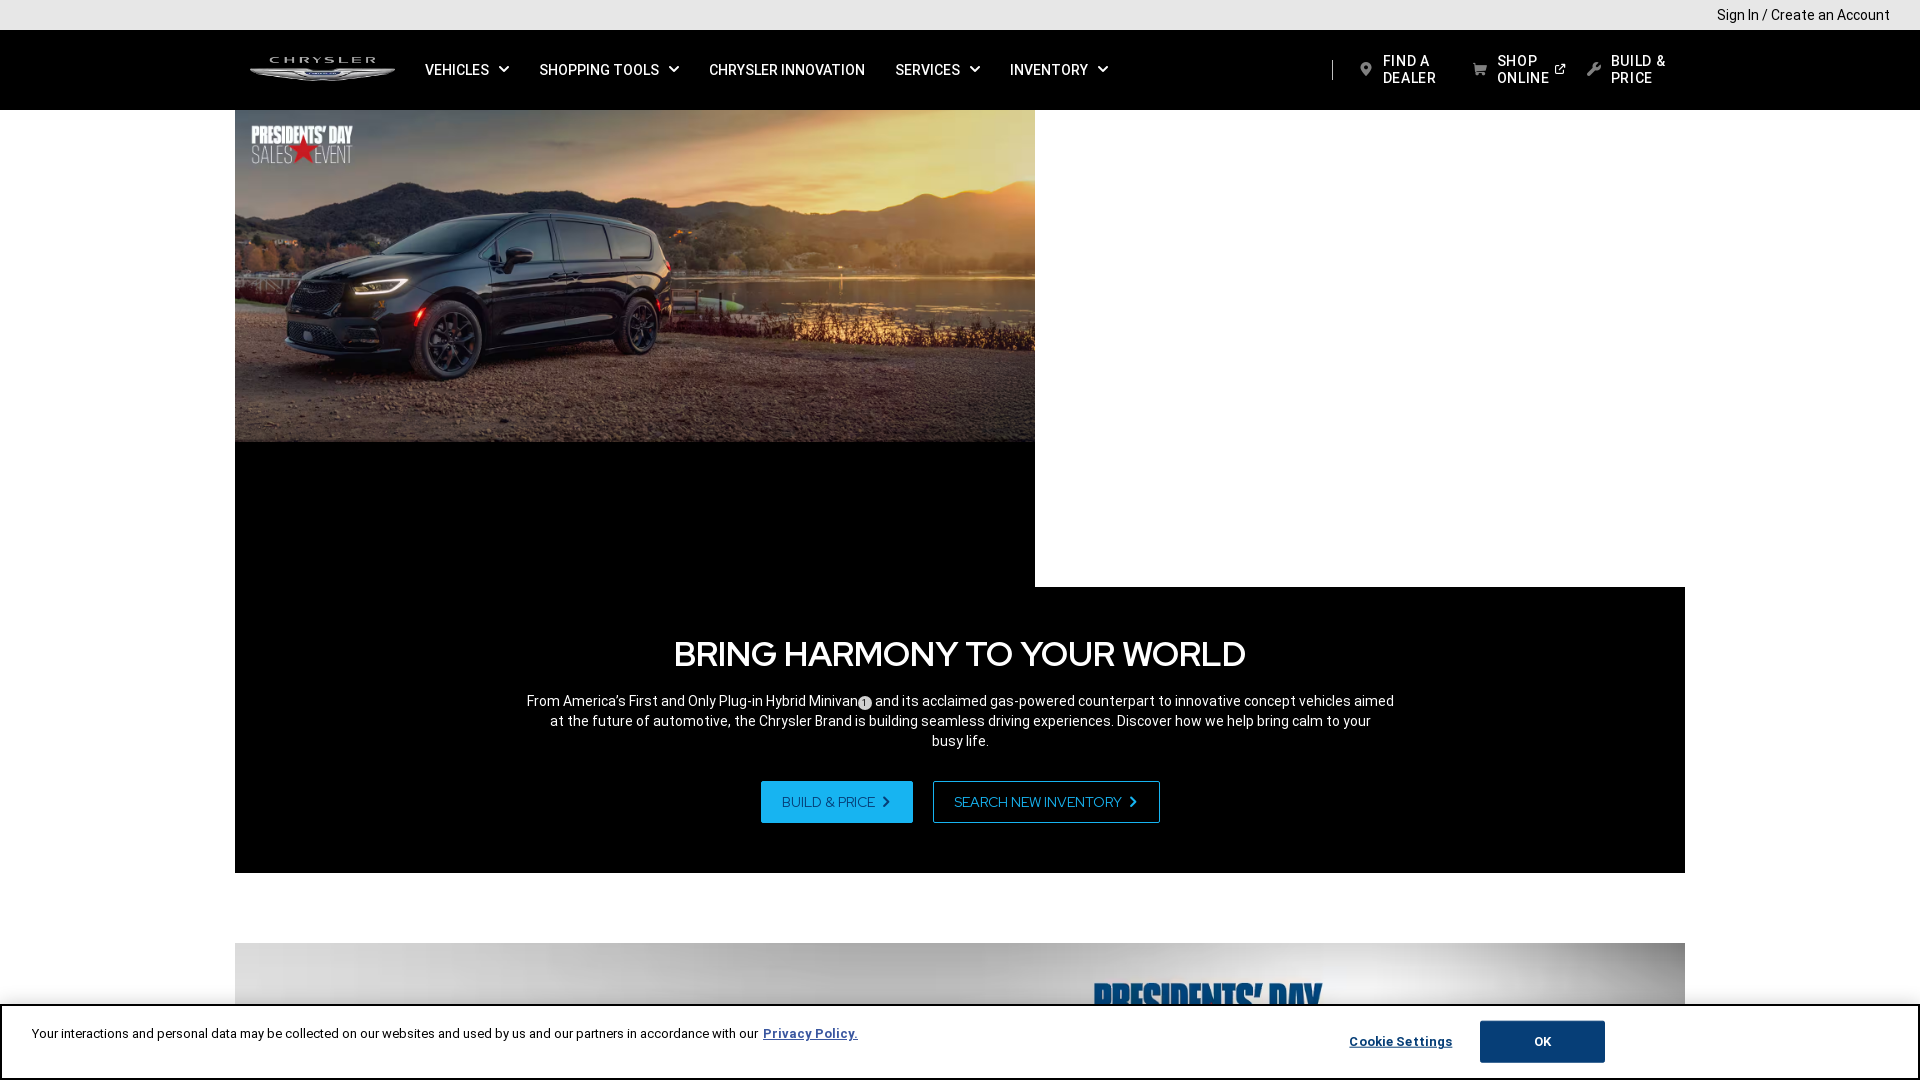Click the Presidents' Day banner below the hero
The width and height of the screenshot is (1920, 1080).
click(x=960, y=974)
